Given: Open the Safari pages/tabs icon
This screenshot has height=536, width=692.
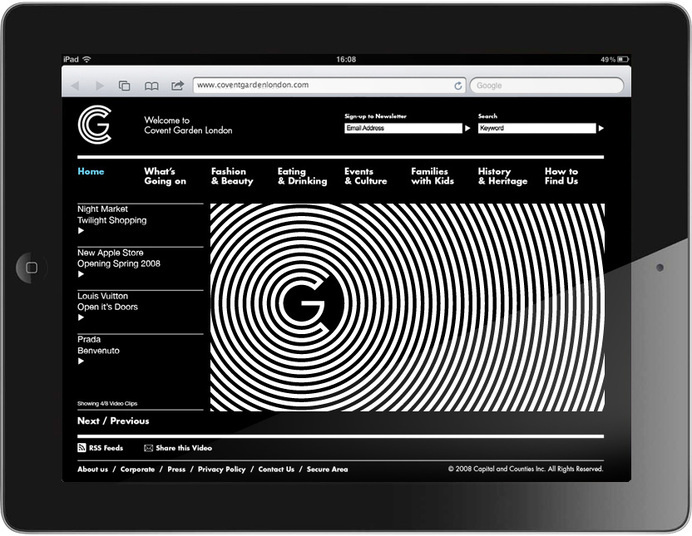Looking at the screenshot, I should point(124,86).
